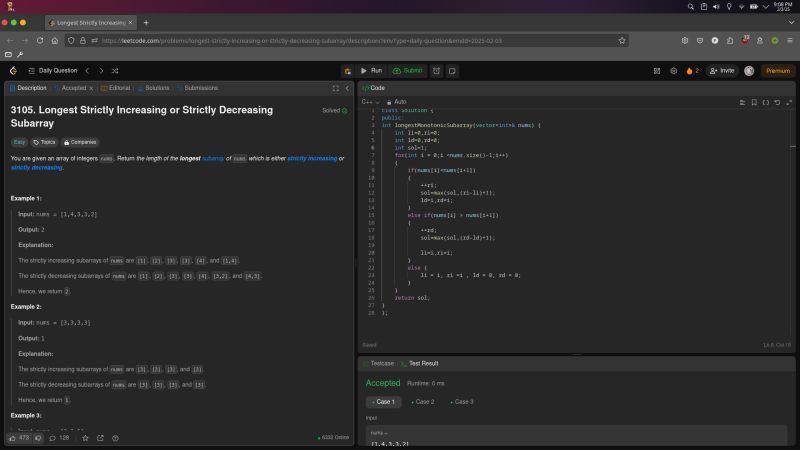Reload the browser page

(x=40, y=41)
